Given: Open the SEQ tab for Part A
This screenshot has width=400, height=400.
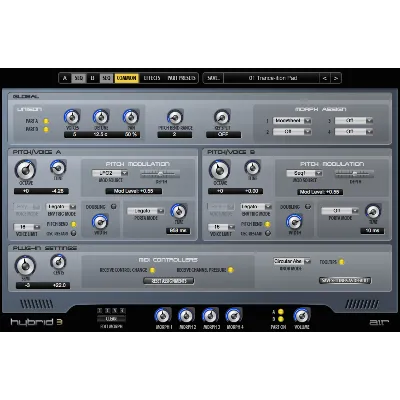Looking at the screenshot, I should (x=79, y=78).
